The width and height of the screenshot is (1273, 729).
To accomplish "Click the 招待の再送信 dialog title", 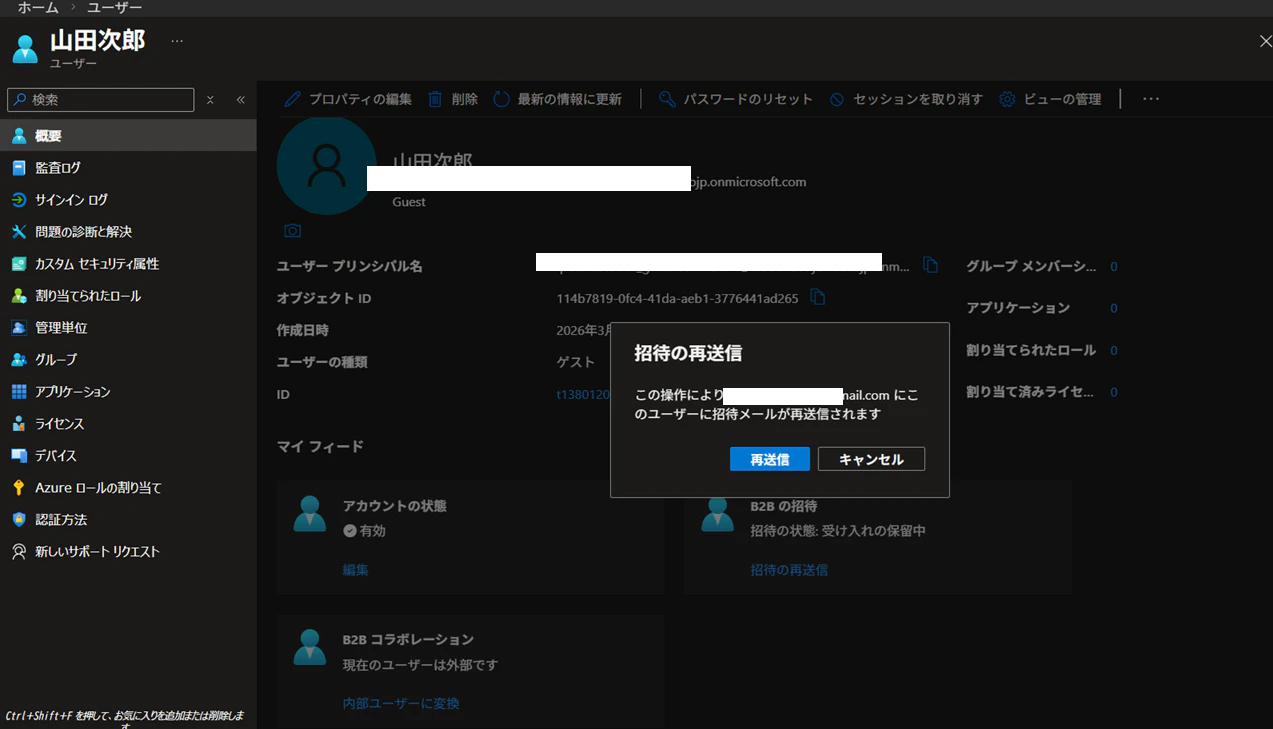I will 688,353.
